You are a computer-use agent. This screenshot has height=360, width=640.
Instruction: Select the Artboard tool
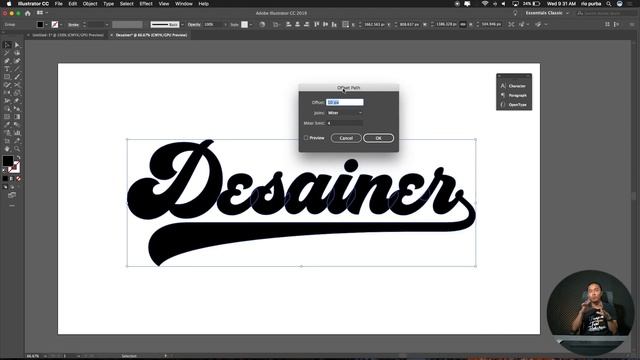(7, 141)
